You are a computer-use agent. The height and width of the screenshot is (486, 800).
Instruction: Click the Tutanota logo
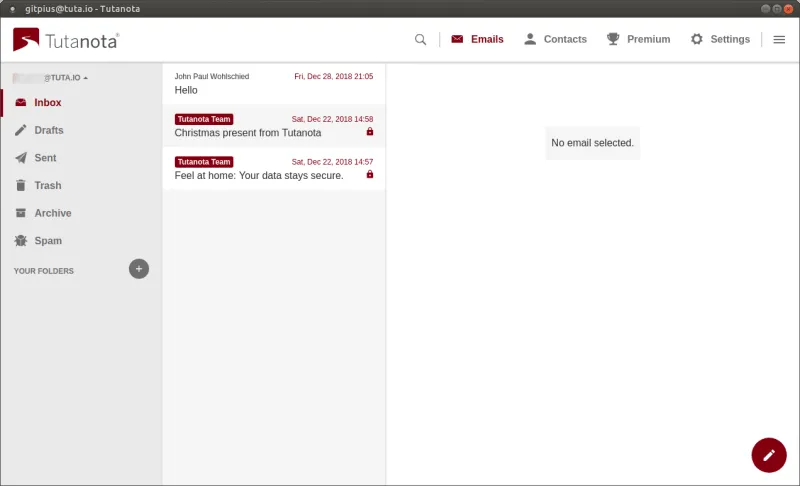pos(66,40)
